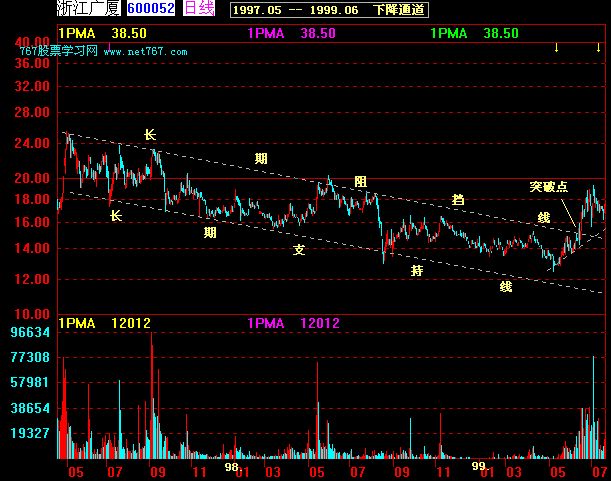The image size is (611, 481).
Task: Click the 12.00 price axis label
Action: [32, 279]
